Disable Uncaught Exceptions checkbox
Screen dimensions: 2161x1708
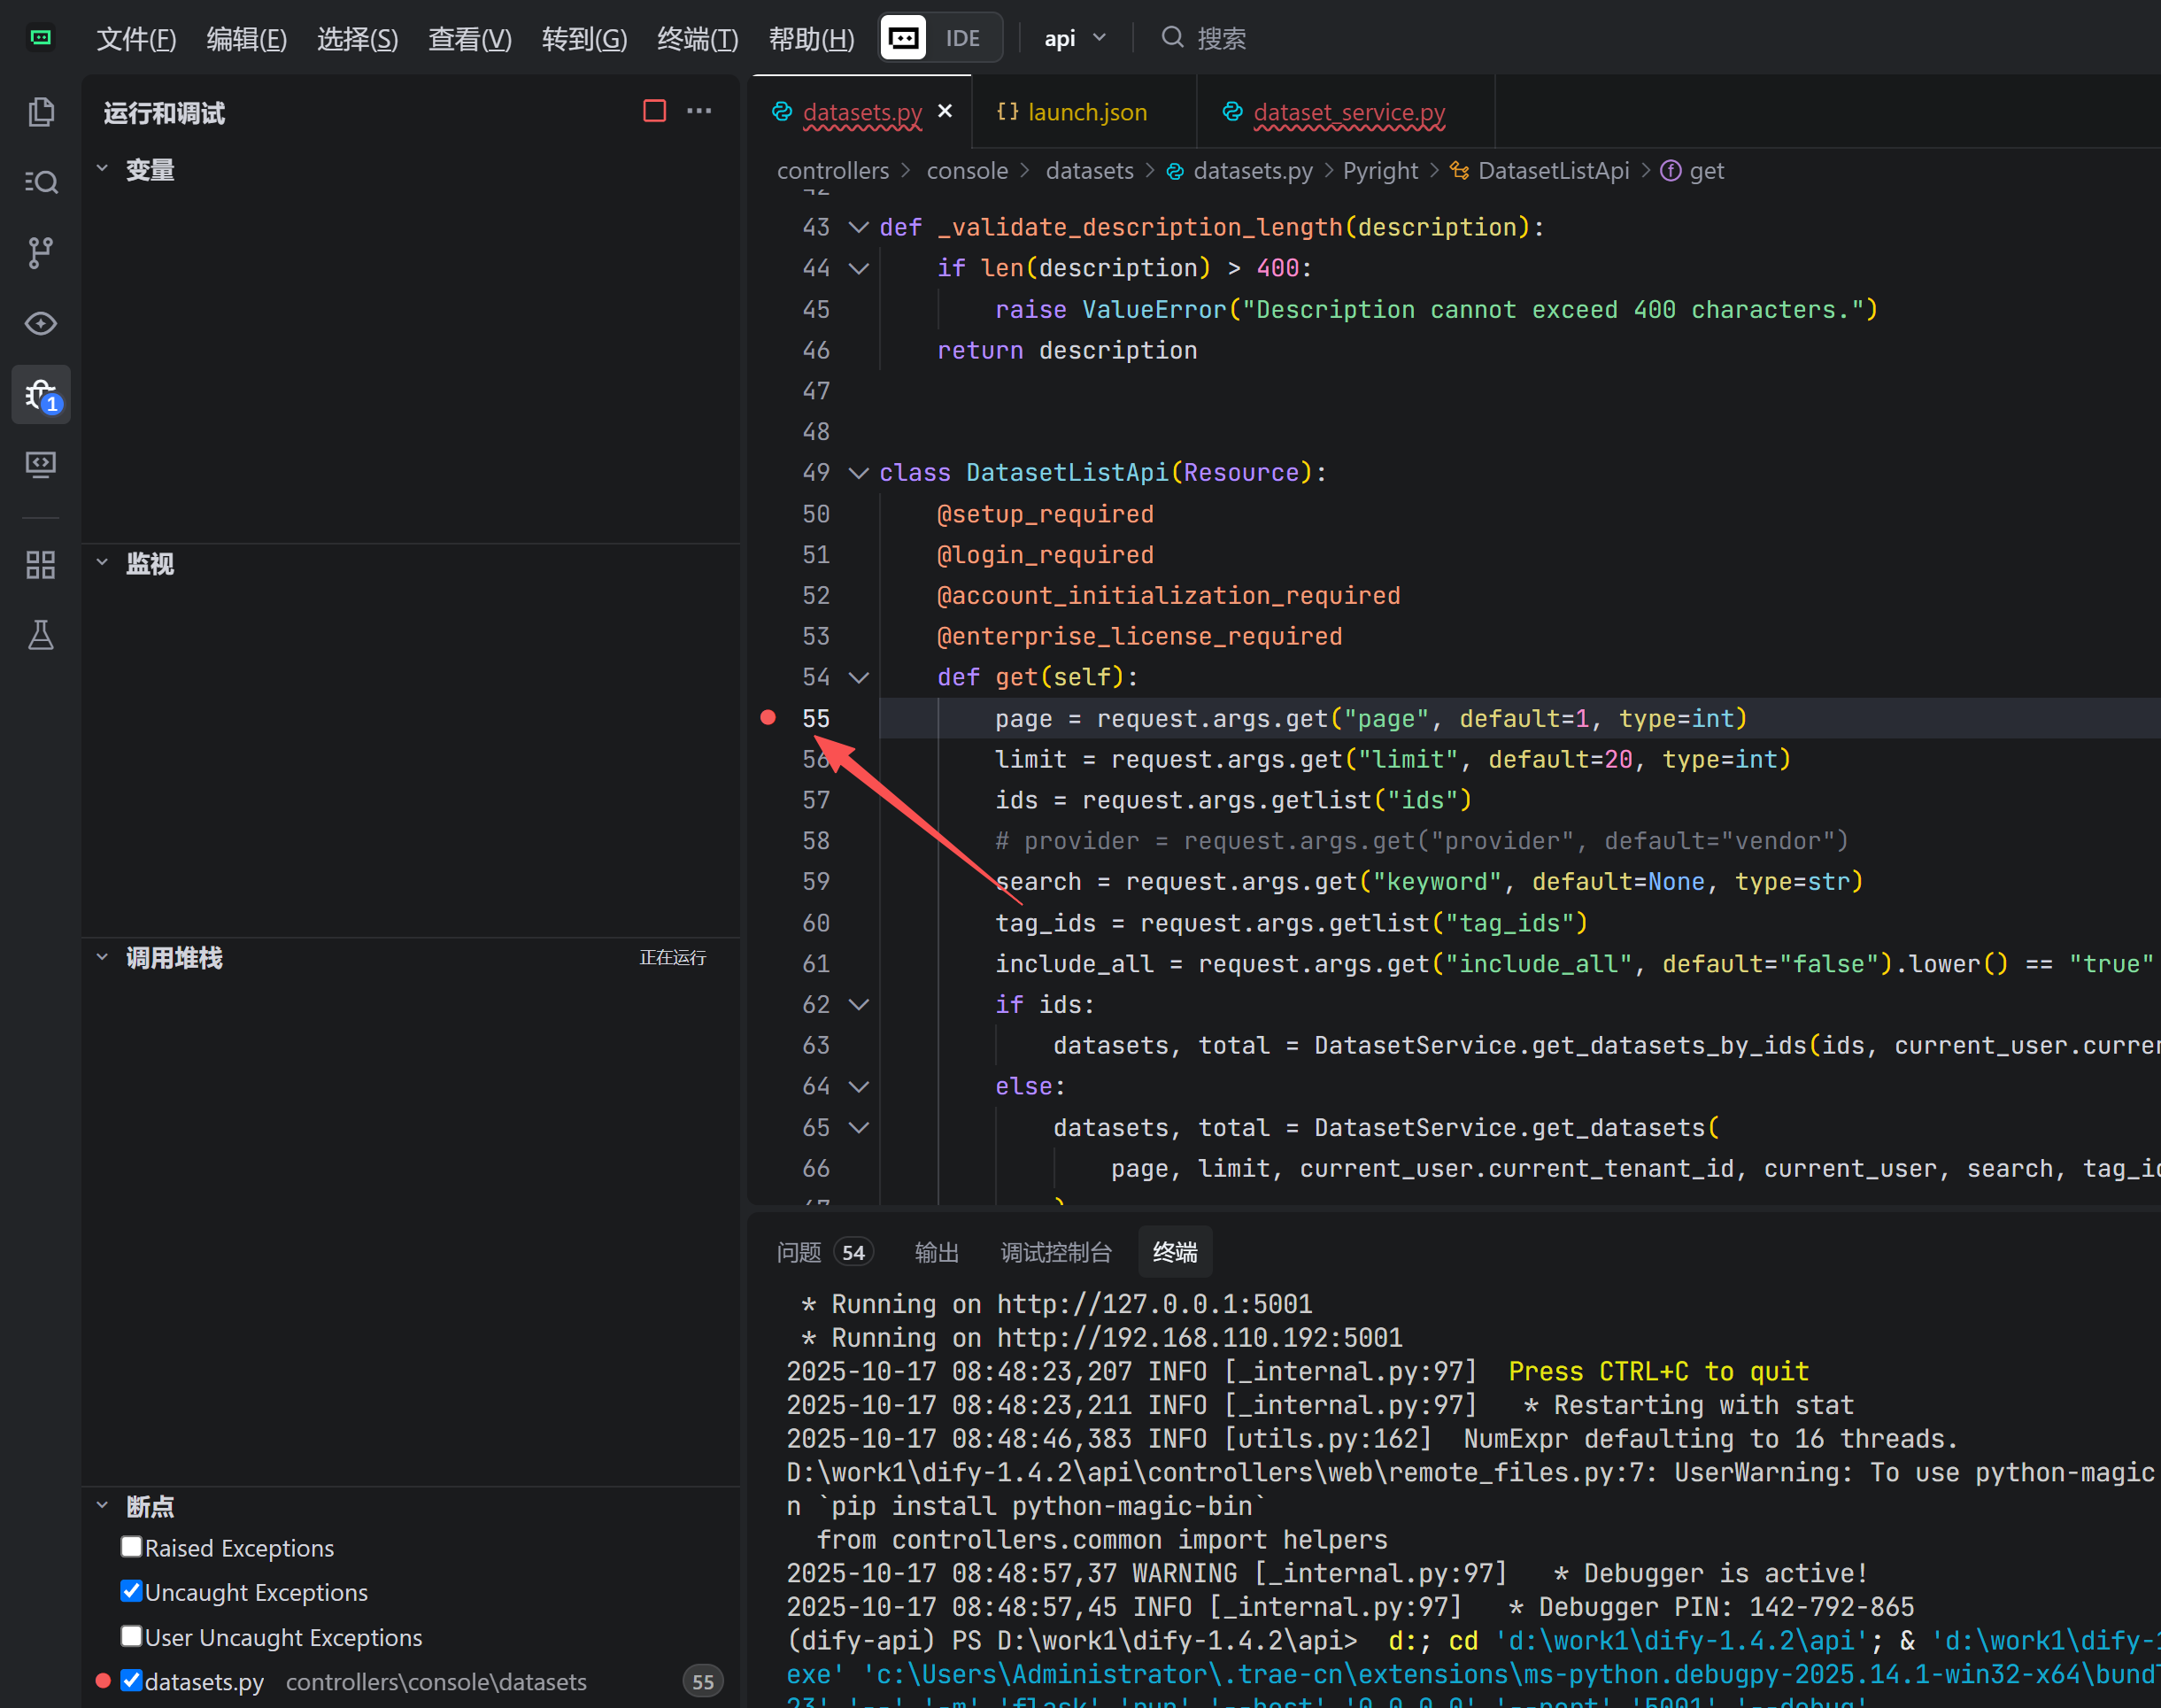(x=131, y=1591)
